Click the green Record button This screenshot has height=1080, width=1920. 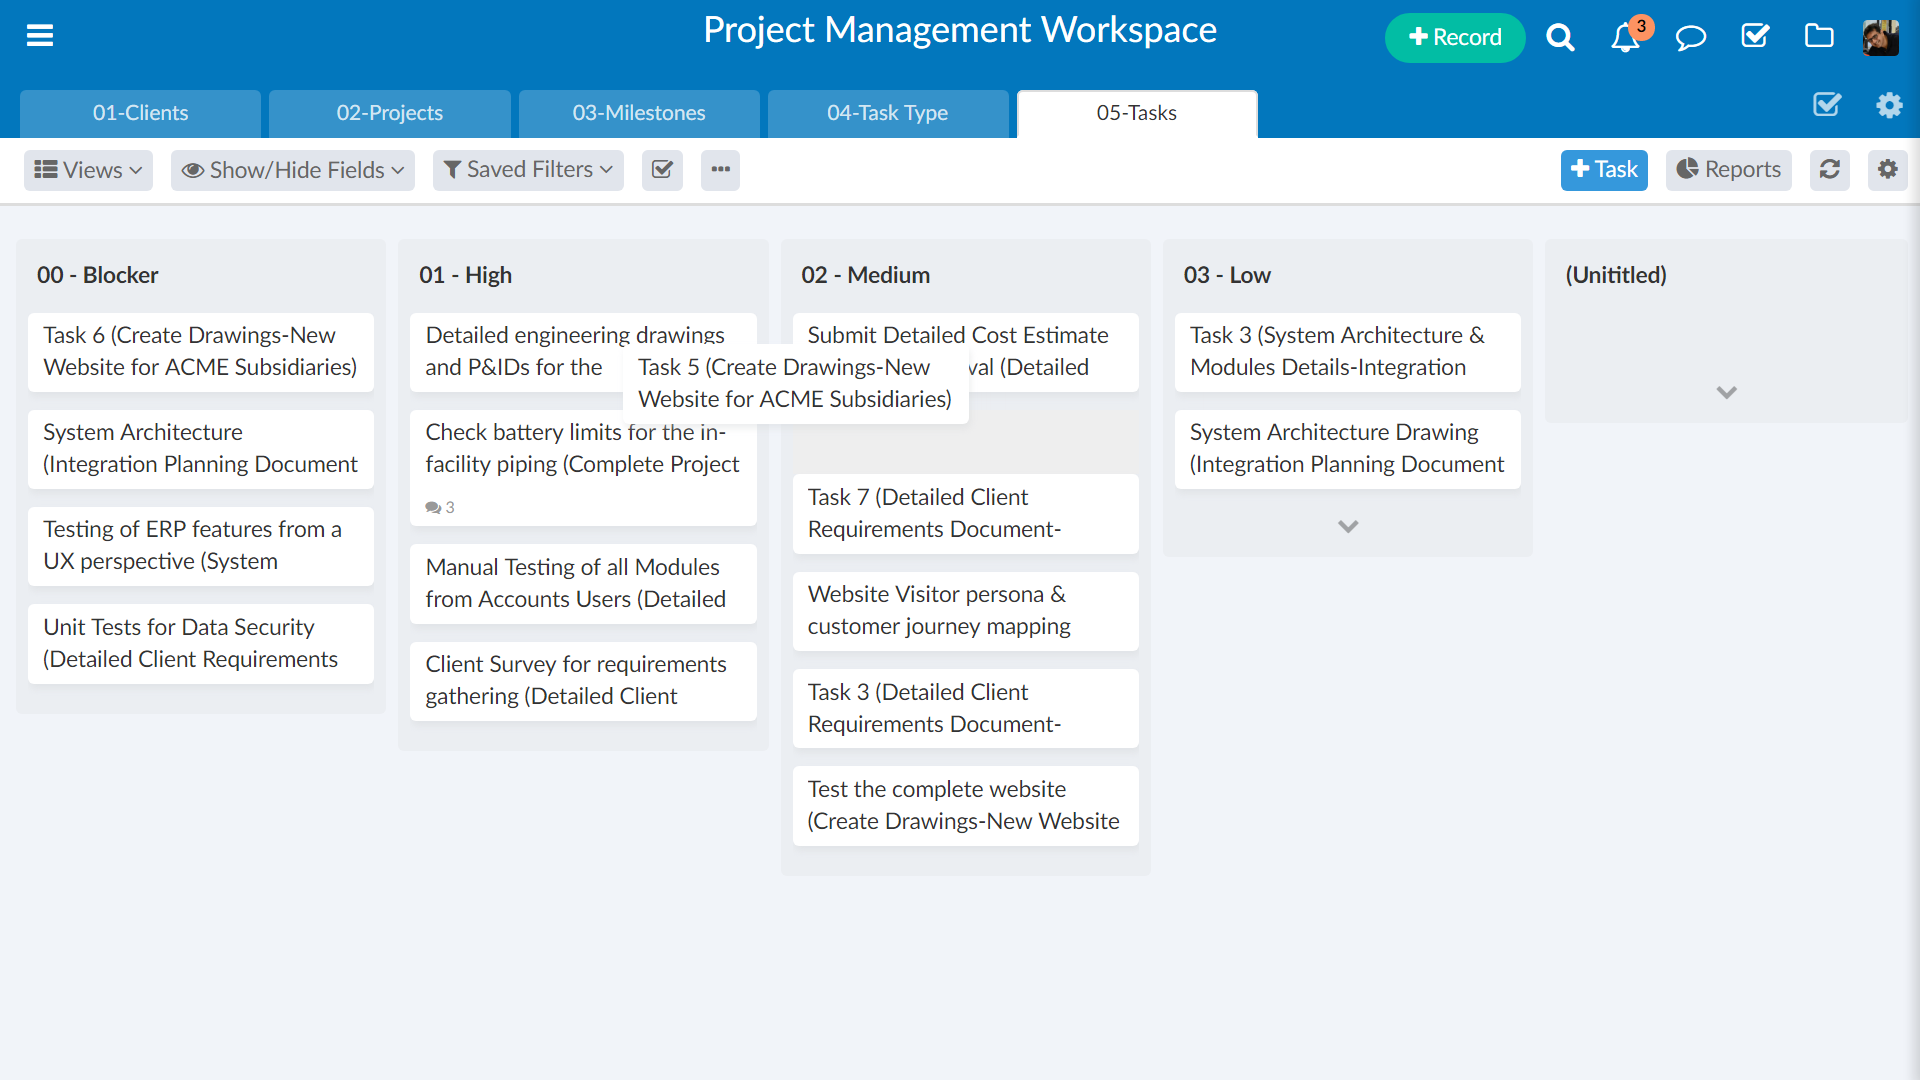click(x=1454, y=38)
